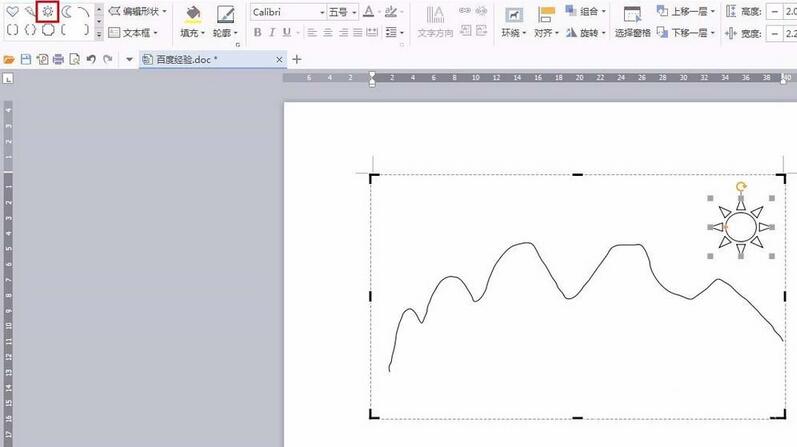Click the align (对齐) icon
This screenshot has height=447, width=797.
click(x=546, y=15)
